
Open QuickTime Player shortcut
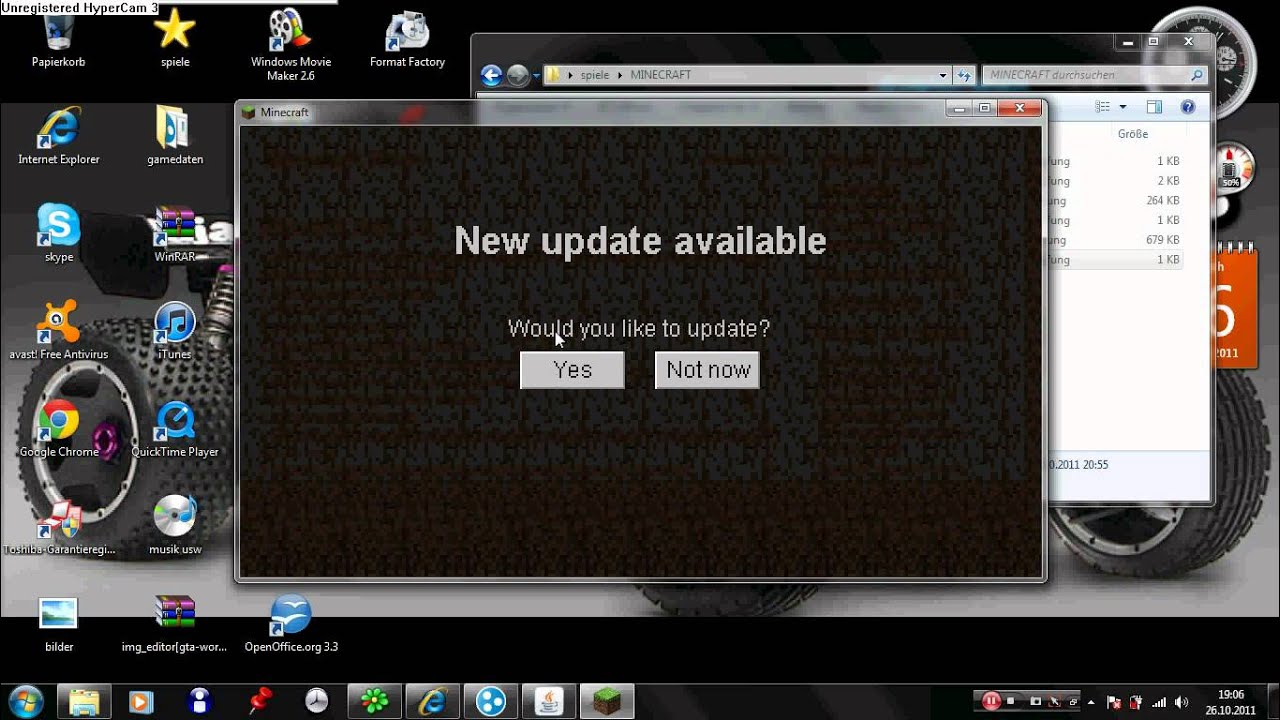coord(175,428)
